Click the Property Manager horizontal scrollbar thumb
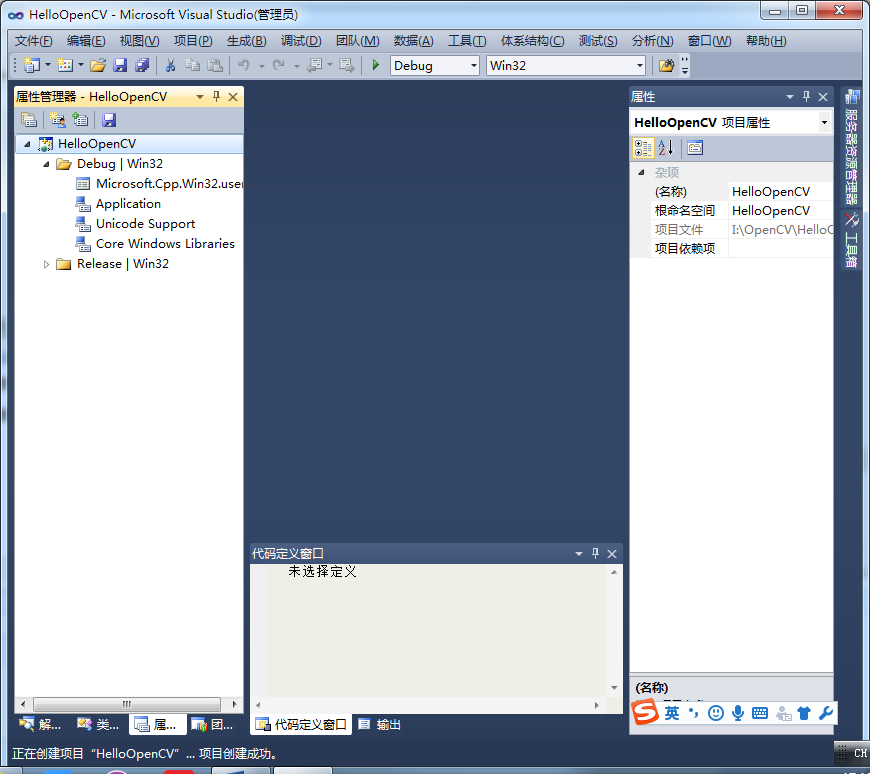This screenshot has height=774, width=870. pyautogui.click(x=127, y=704)
